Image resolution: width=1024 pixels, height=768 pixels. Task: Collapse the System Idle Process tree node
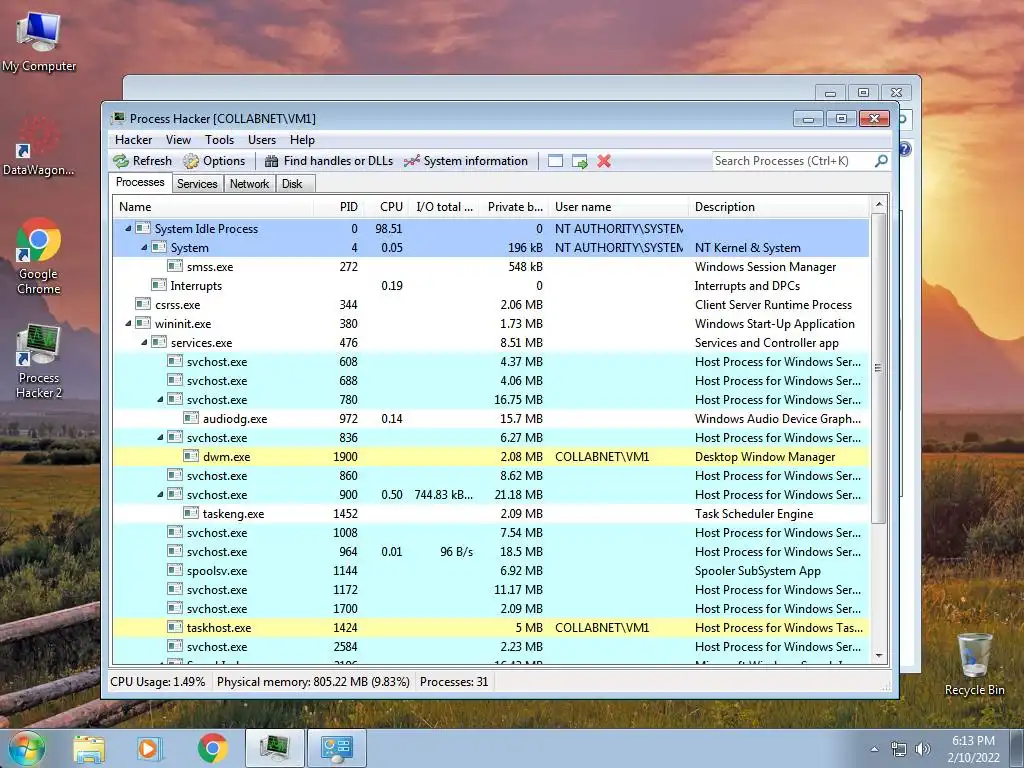tap(128, 229)
